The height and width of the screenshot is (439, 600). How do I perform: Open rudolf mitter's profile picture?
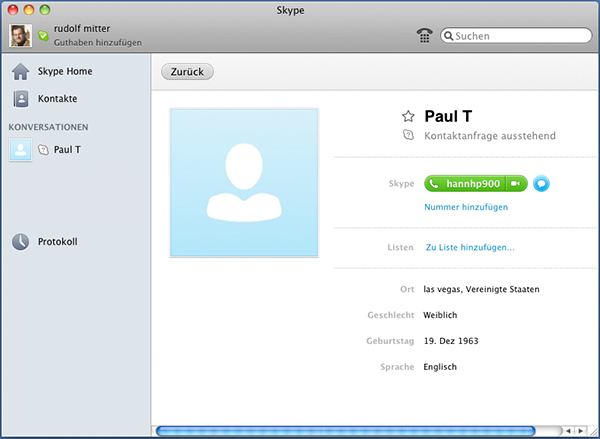(x=21, y=36)
